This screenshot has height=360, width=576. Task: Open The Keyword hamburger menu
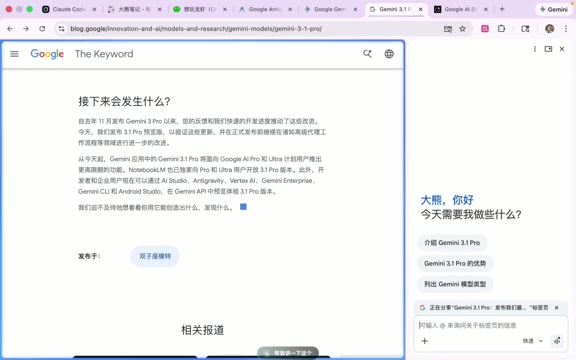pos(14,54)
